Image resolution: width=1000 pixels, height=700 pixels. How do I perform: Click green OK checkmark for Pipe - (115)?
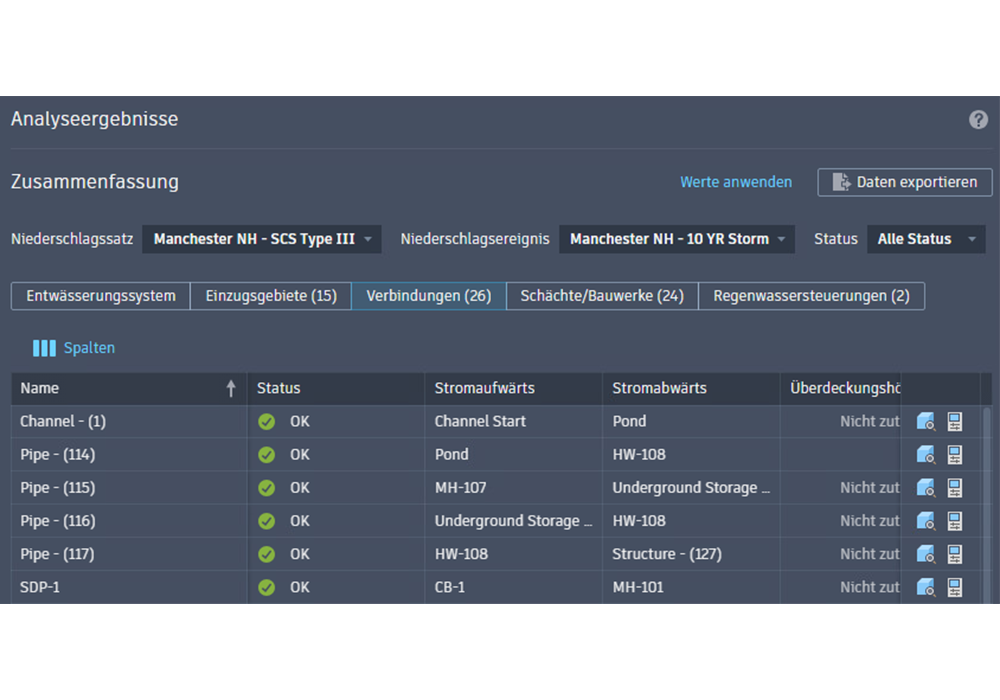click(x=267, y=488)
